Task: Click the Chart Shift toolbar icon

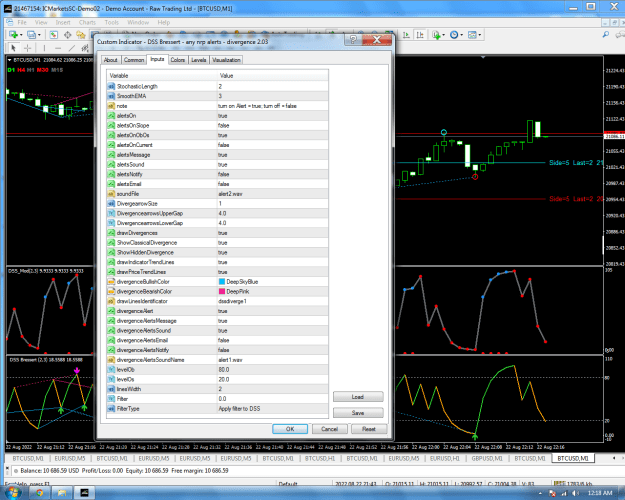Action: click(x=420, y=35)
